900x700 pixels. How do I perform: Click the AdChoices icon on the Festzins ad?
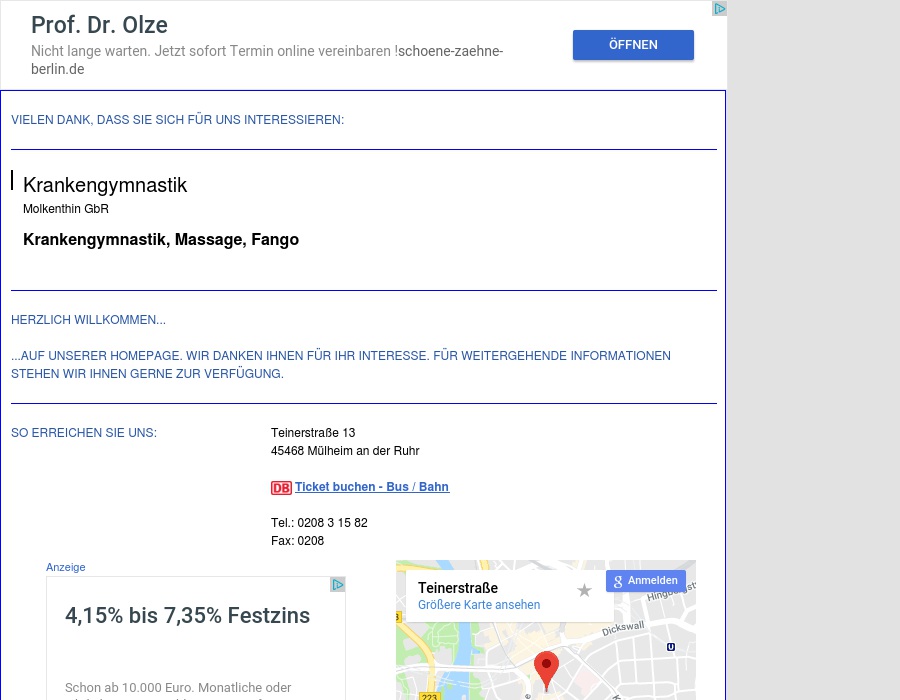[x=338, y=585]
